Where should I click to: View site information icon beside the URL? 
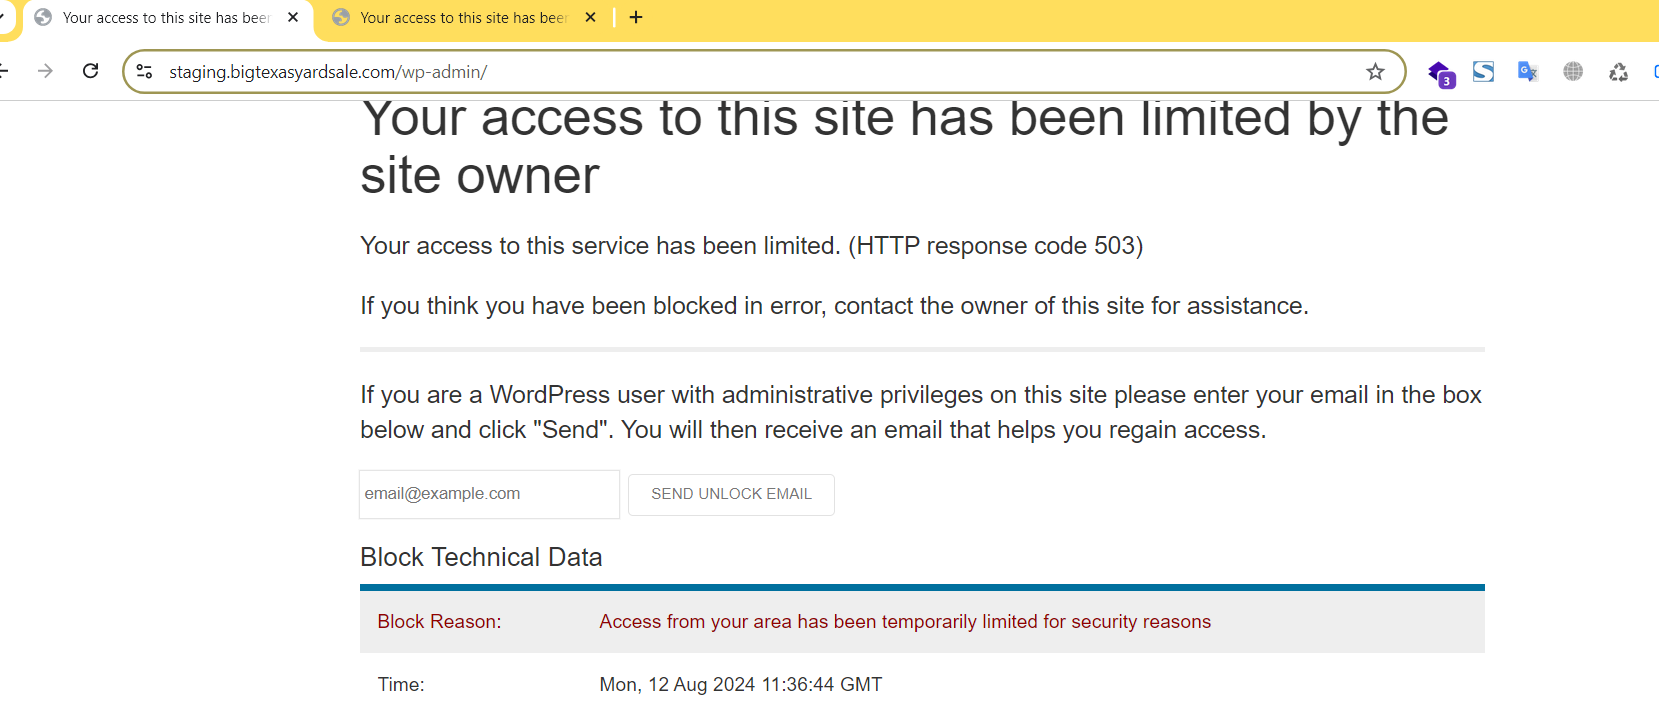coord(144,72)
